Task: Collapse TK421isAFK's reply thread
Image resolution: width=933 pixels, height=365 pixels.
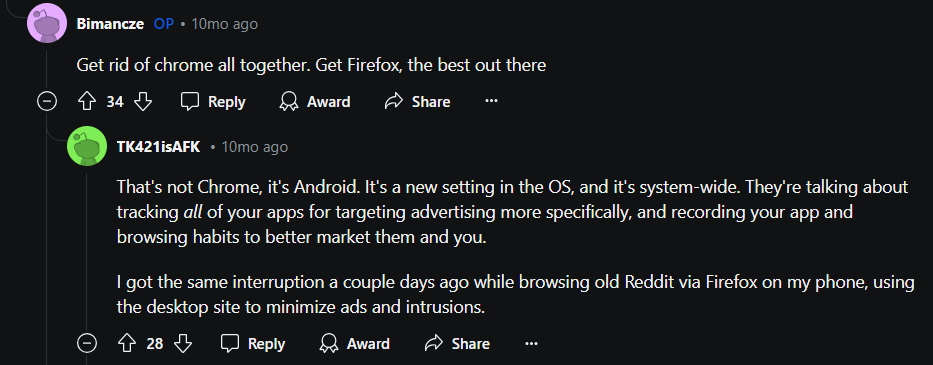Action: coord(87,344)
